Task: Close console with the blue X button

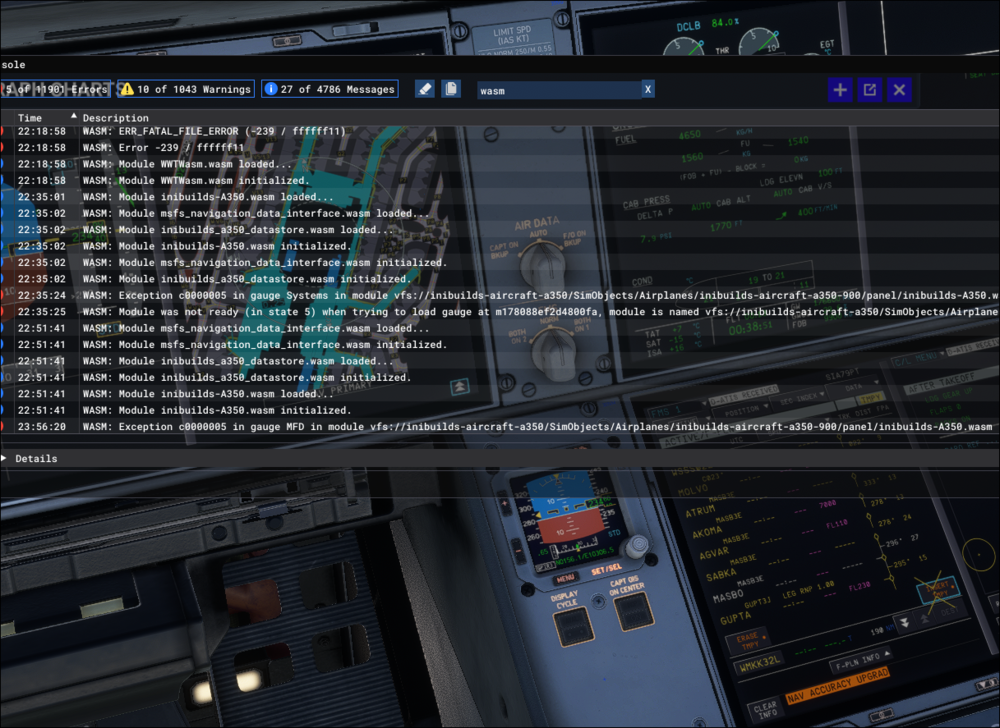Action: click(x=900, y=90)
